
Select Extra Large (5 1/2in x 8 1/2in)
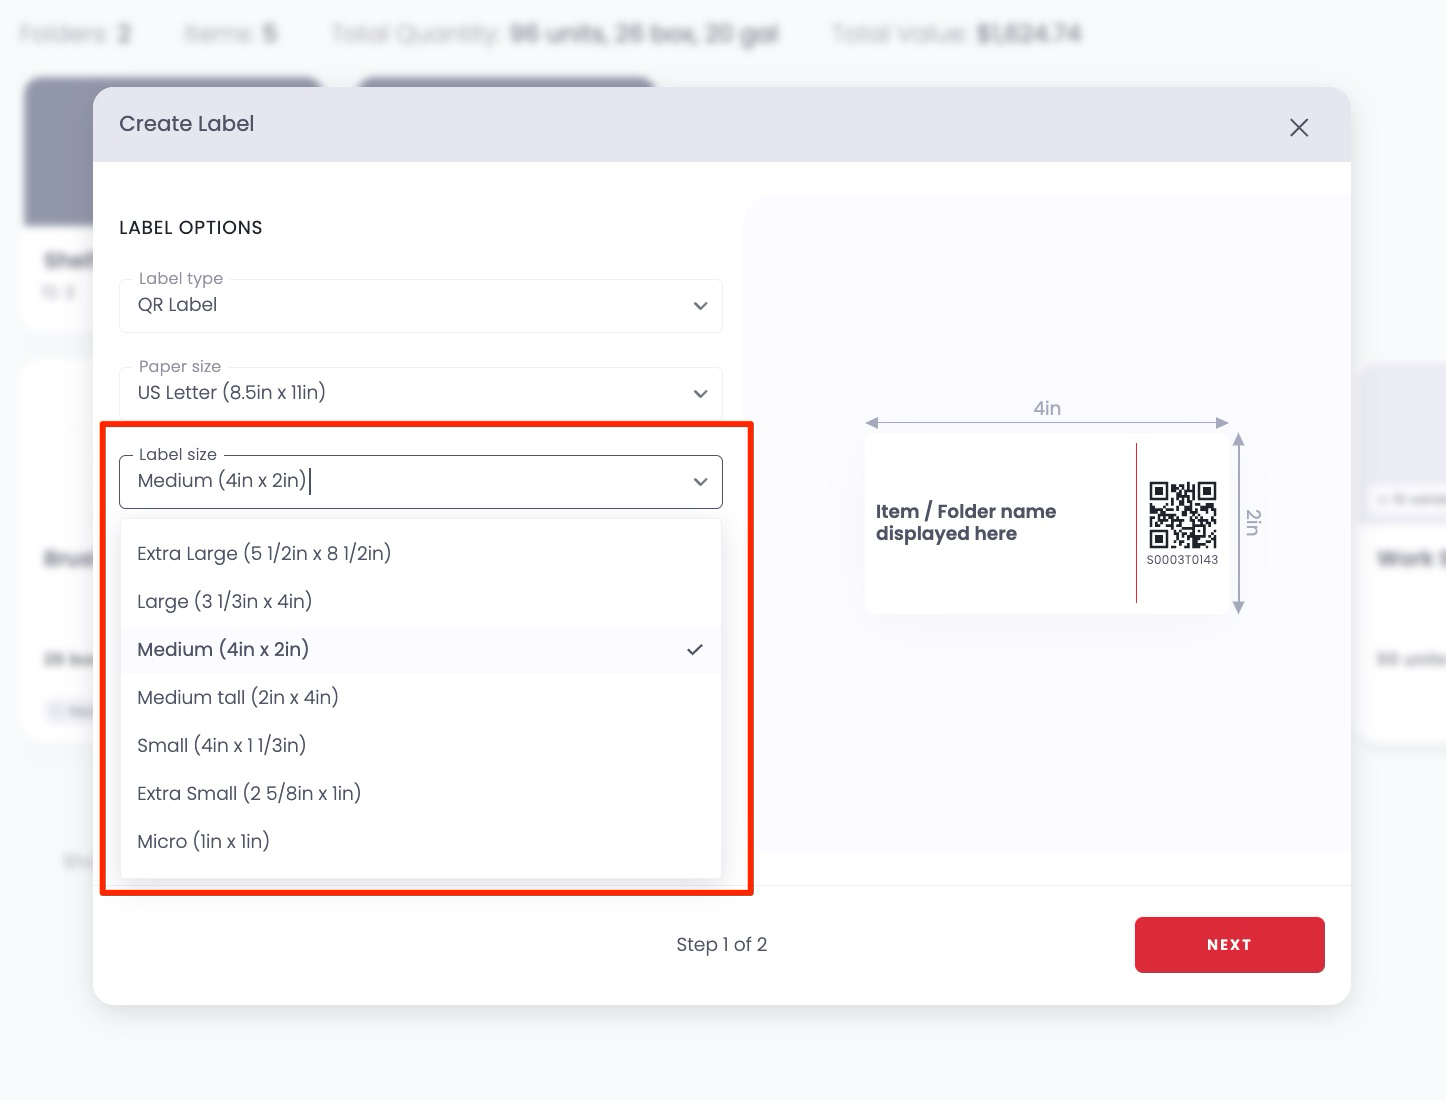[x=264, y=554]
